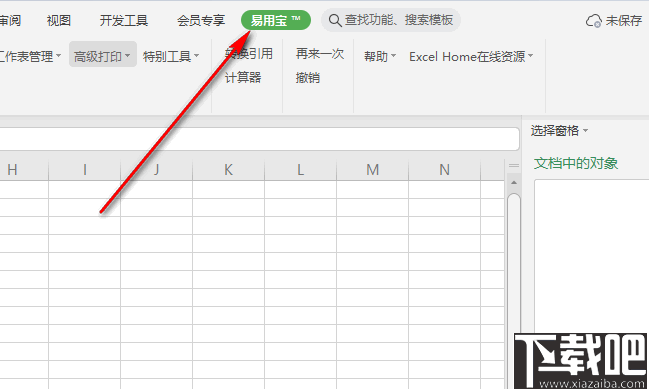This screenshot has height=389, width=649.
Task: Click inside the formula bar
Action: click(x=259, y=139)
